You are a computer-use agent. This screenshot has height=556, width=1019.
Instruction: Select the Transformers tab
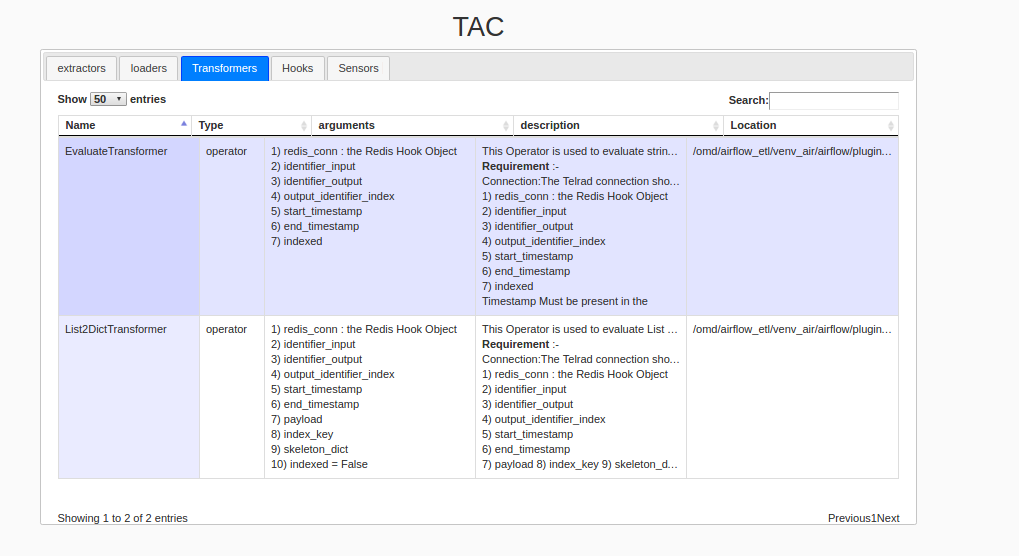(225, 68)
